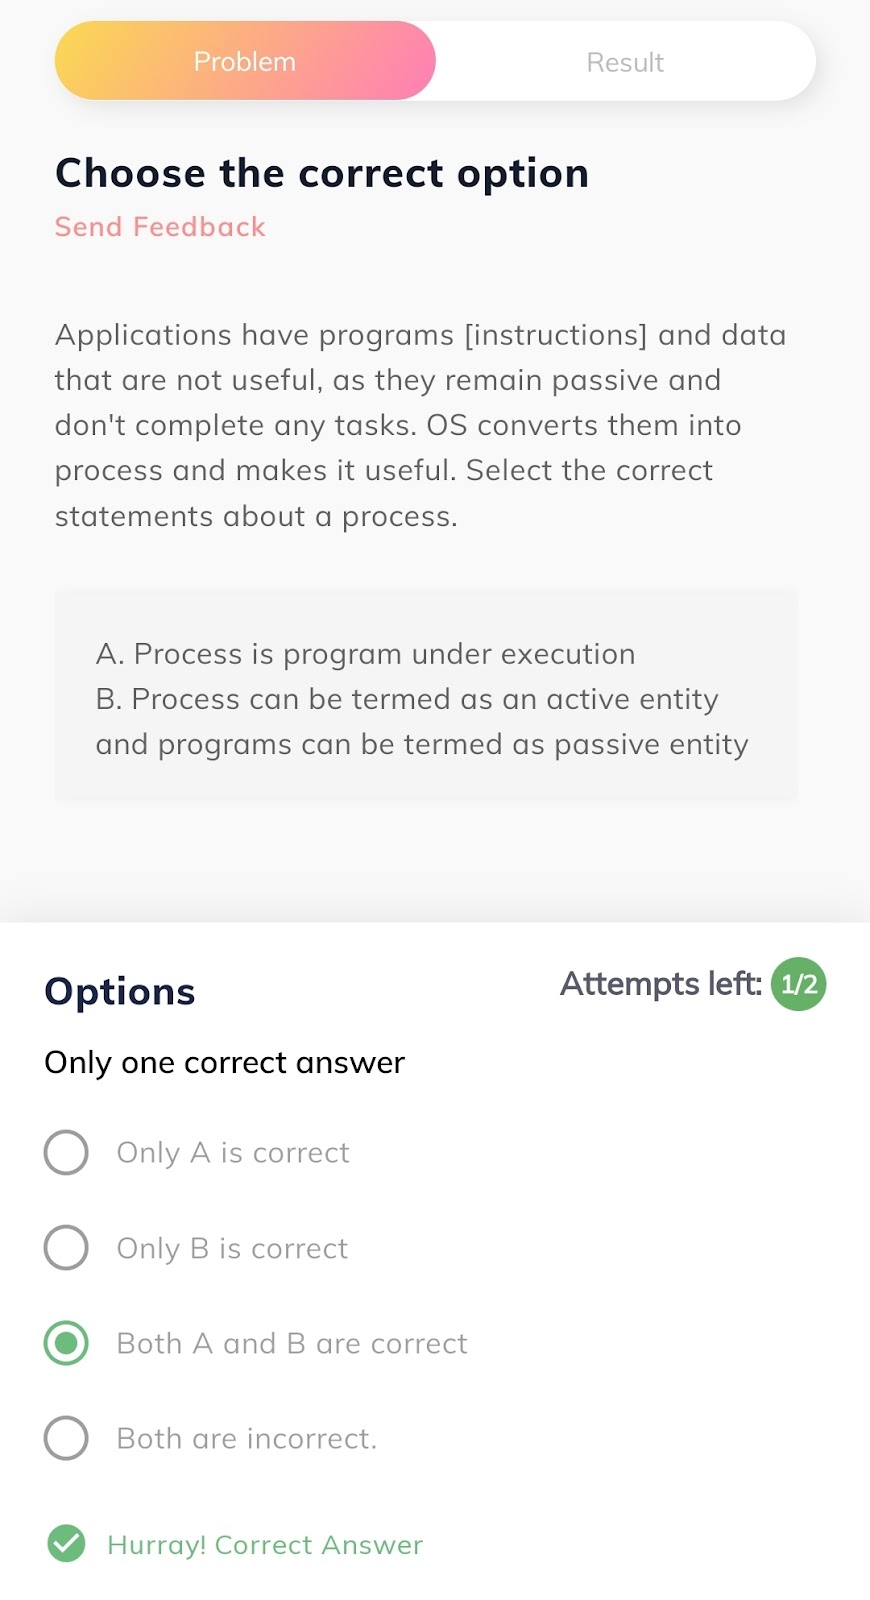Viewport: 870px width, 1600px height.
Task: Select the 'Both are incorrect' radio button
Action: [66, 1438]
